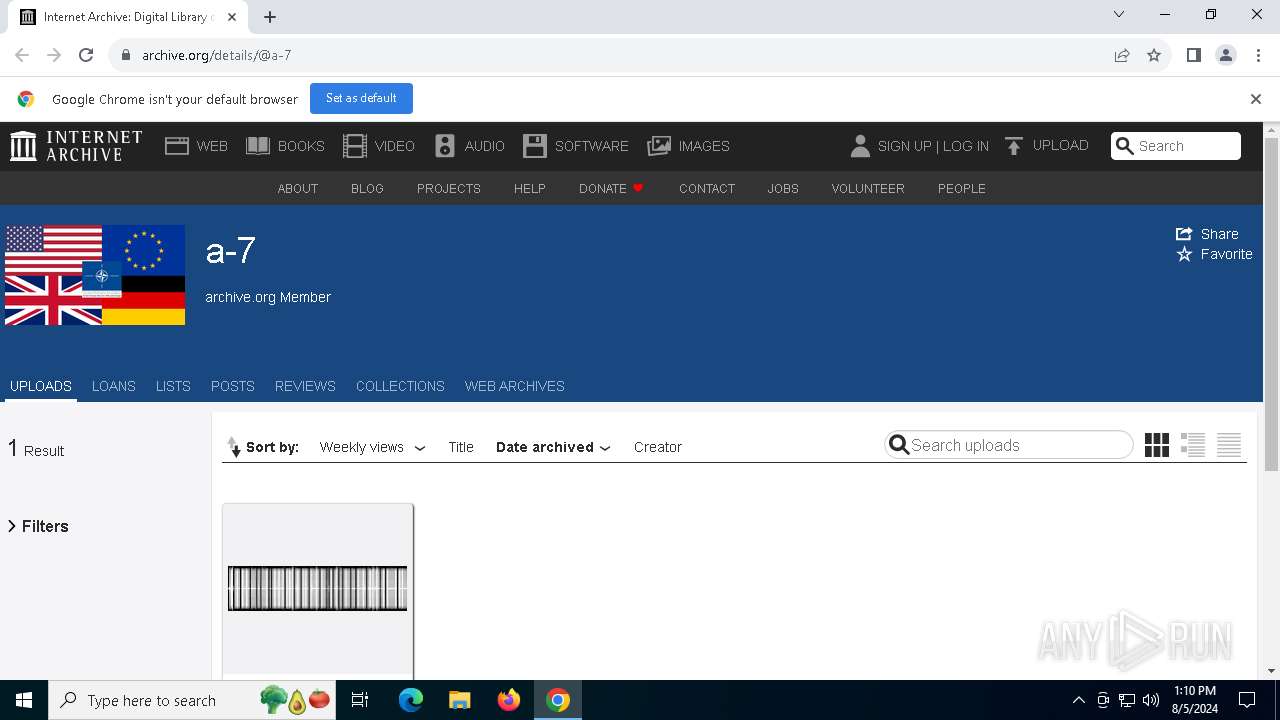Sort uploads by Title
The width and height of the screenshot is (1280, 720).
point(461,447)
